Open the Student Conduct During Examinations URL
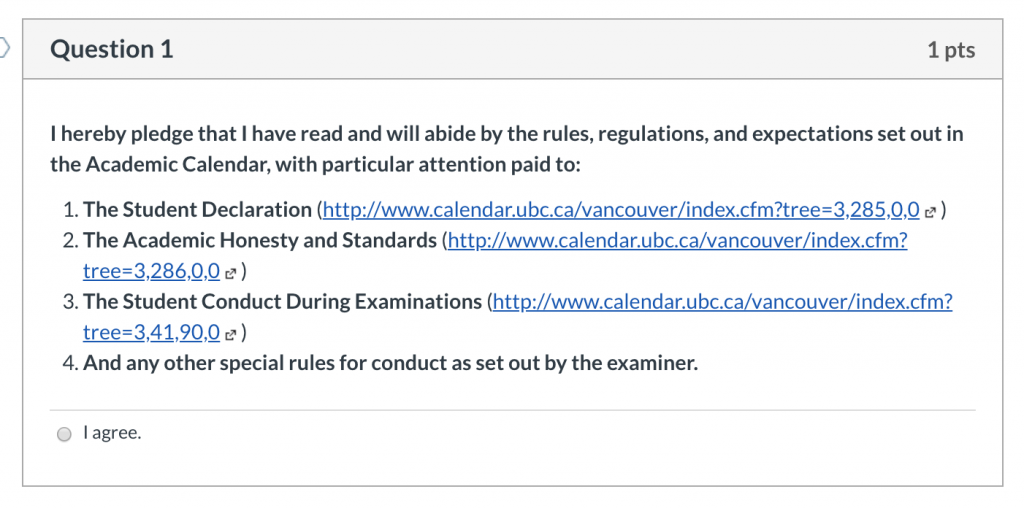1024x508 pixels. click(x=723, y=302)
